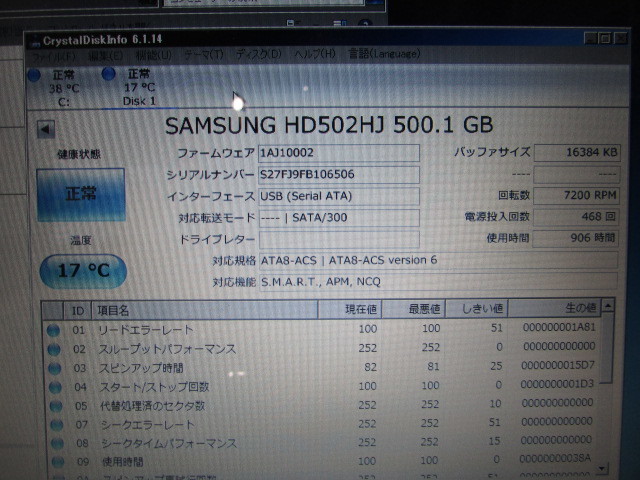Open the ファイル(F) menu
The width and height of the screenshot is (640, 480).
pyautogui.click(x=54, y=56)
